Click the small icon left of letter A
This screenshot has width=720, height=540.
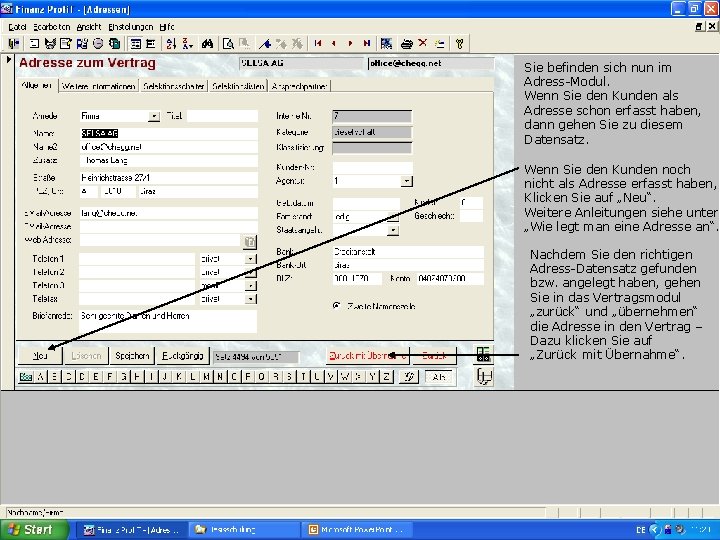[26, 377]
